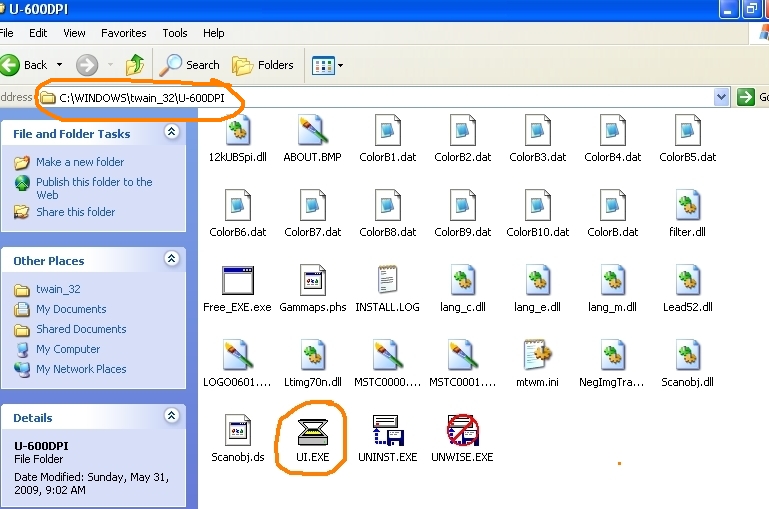Open the View menu

tap(74, 33)
